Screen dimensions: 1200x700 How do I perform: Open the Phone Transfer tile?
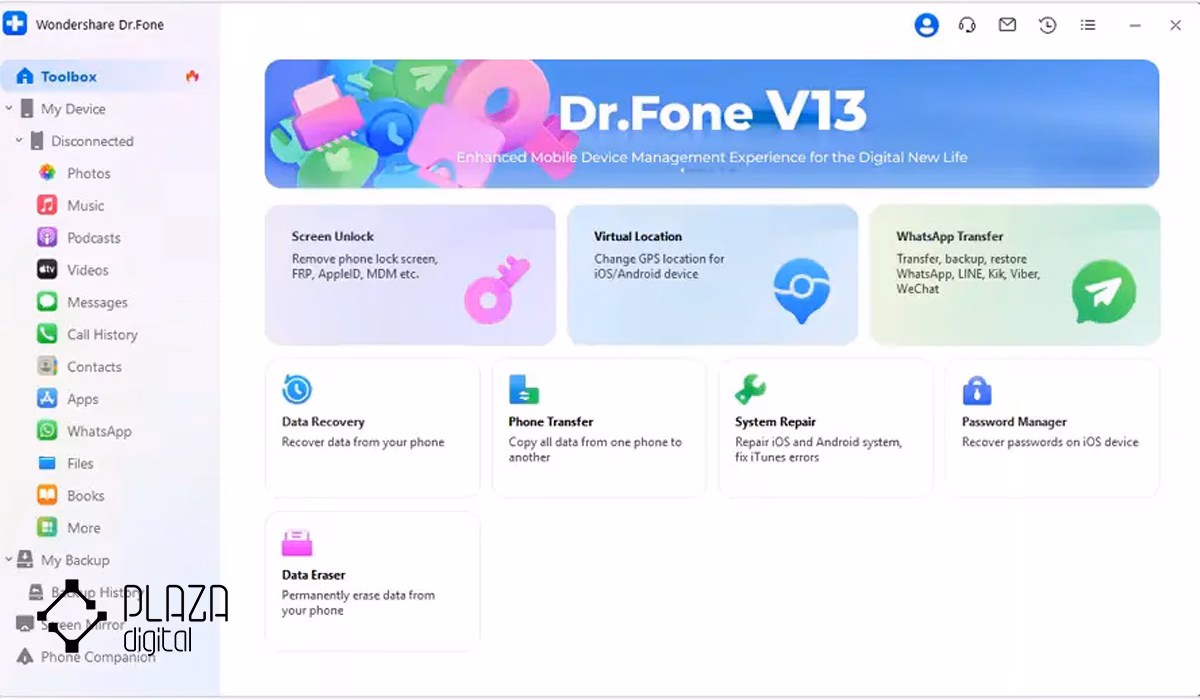pyautogui.click(x=599, y=428)
